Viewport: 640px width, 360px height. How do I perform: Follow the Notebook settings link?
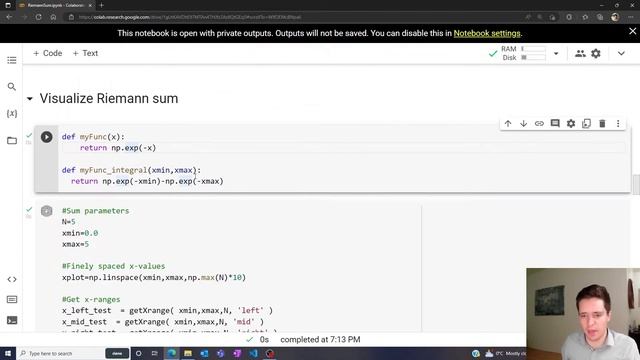(x=487, y=33)
